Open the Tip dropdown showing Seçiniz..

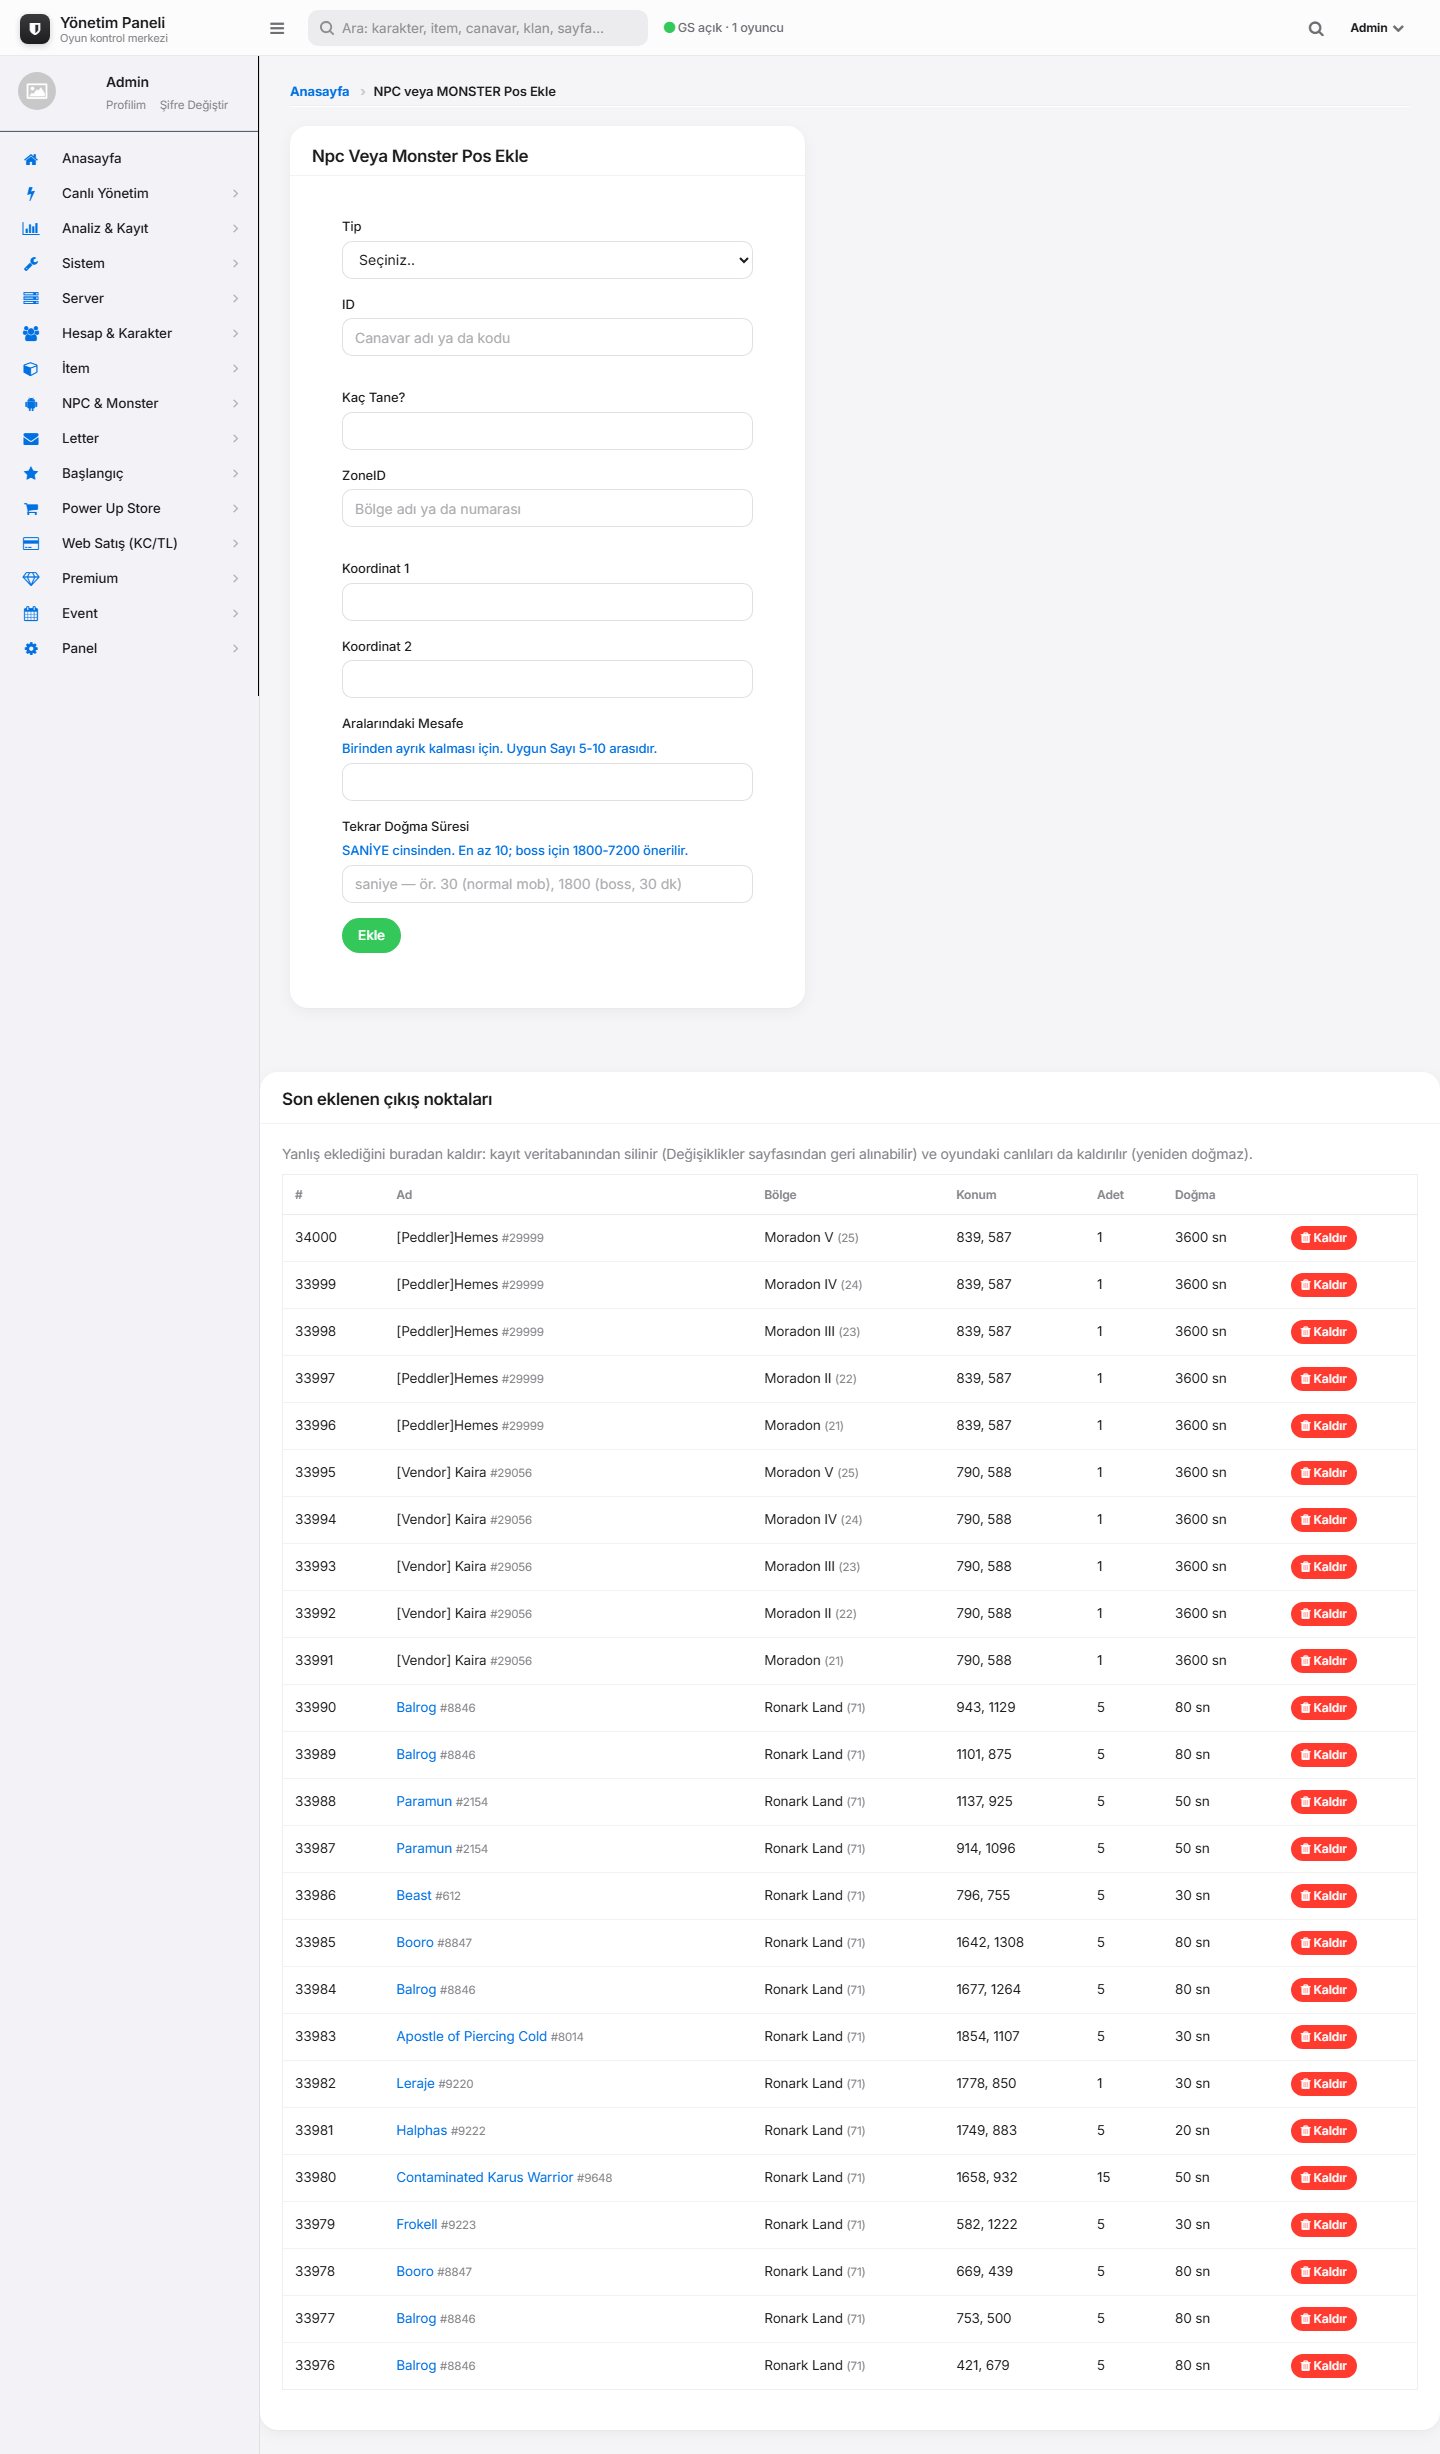click(547, 260)
